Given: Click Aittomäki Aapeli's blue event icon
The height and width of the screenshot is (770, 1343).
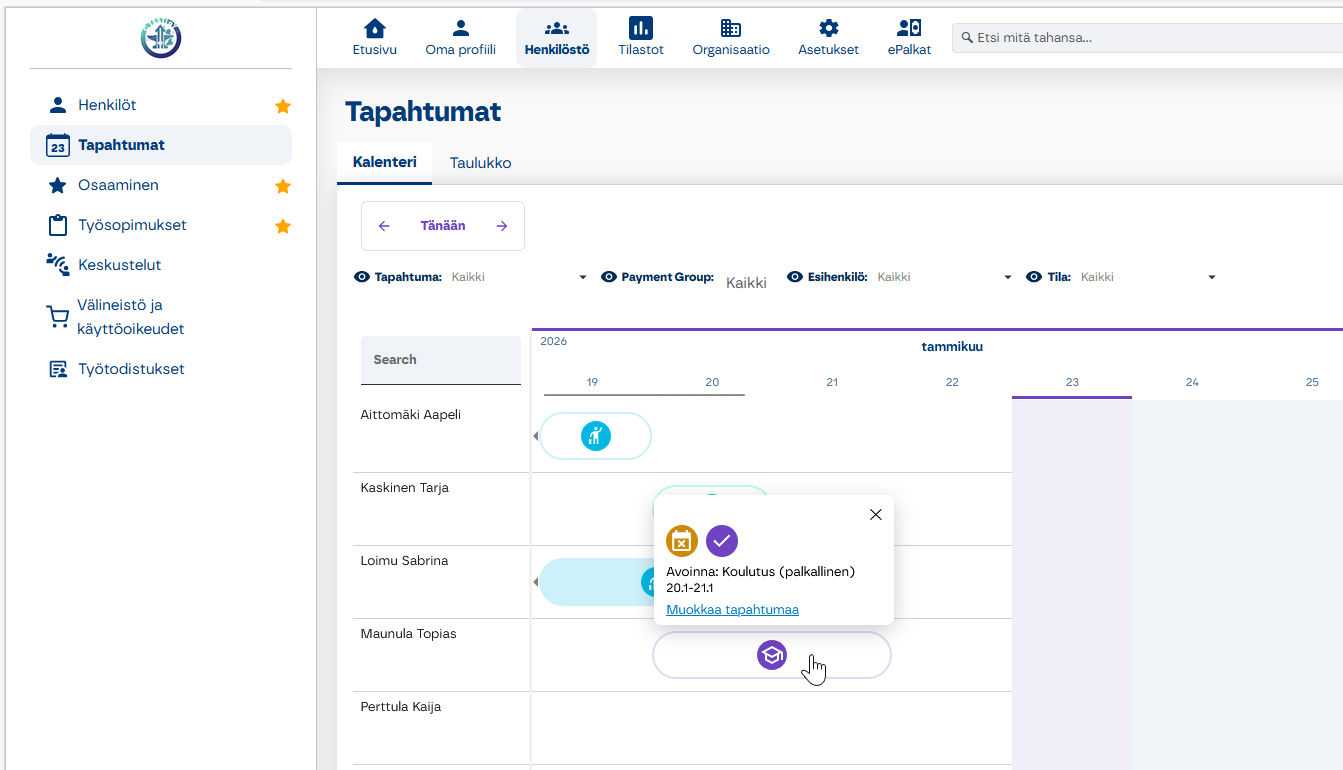Looking at the screenshot, I should (596, 436).
